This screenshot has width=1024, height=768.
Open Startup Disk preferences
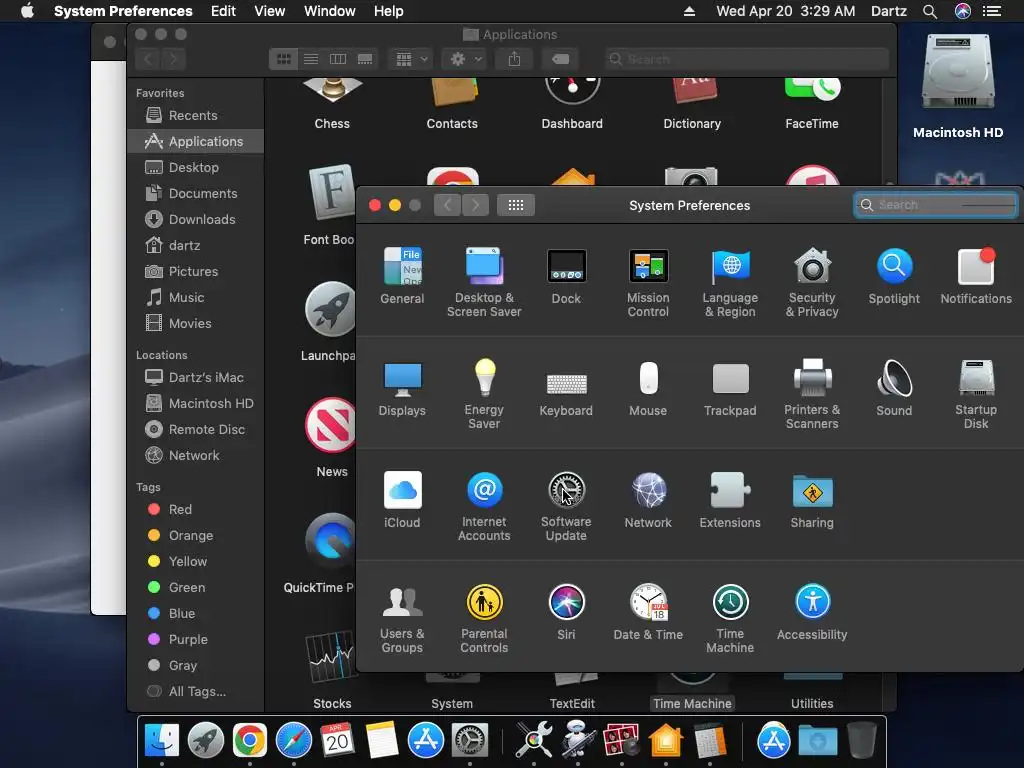coord(976,394)
